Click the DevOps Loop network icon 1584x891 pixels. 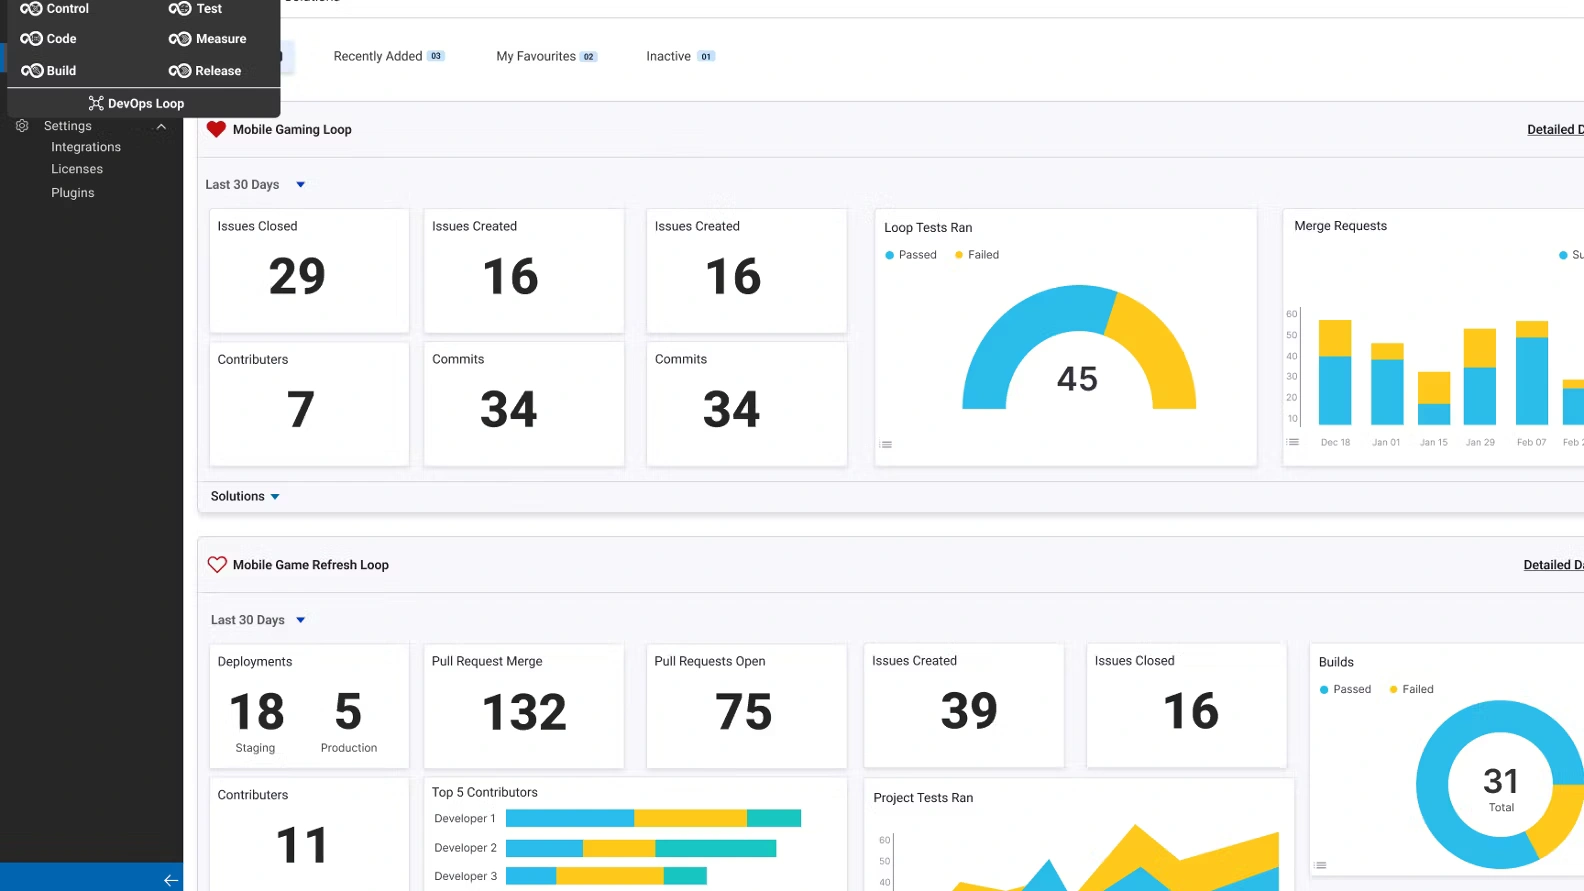[x=96, y=104]
